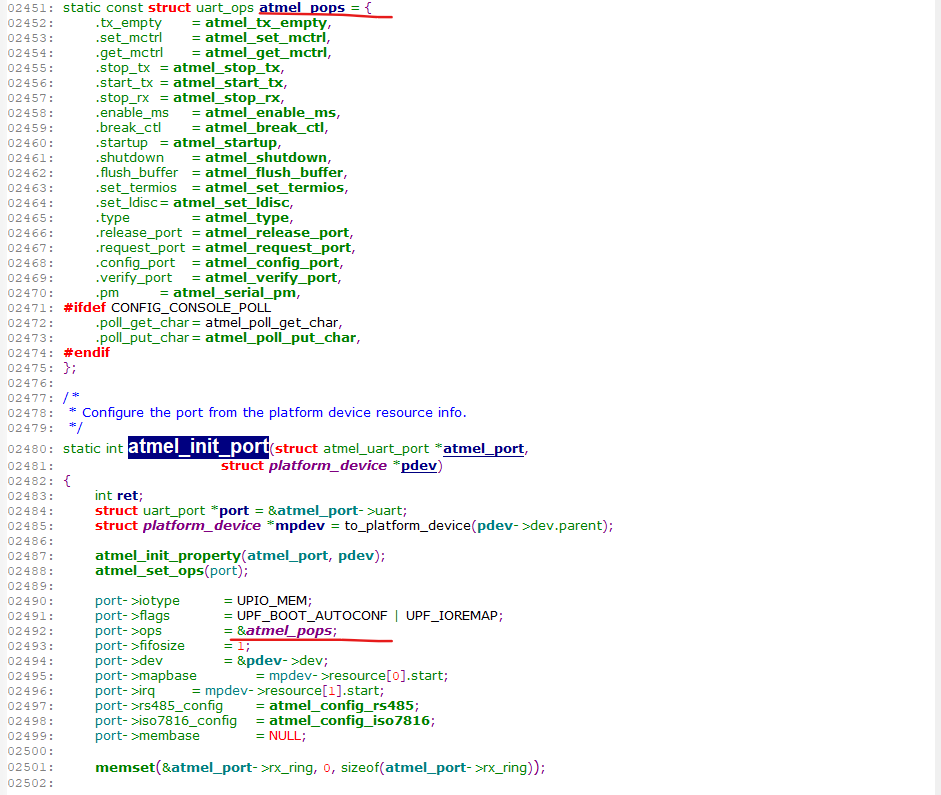Click the highlighted atmel_init_port identifier
Viewport: 941px width, 795px height.
[x=197, y=447]
